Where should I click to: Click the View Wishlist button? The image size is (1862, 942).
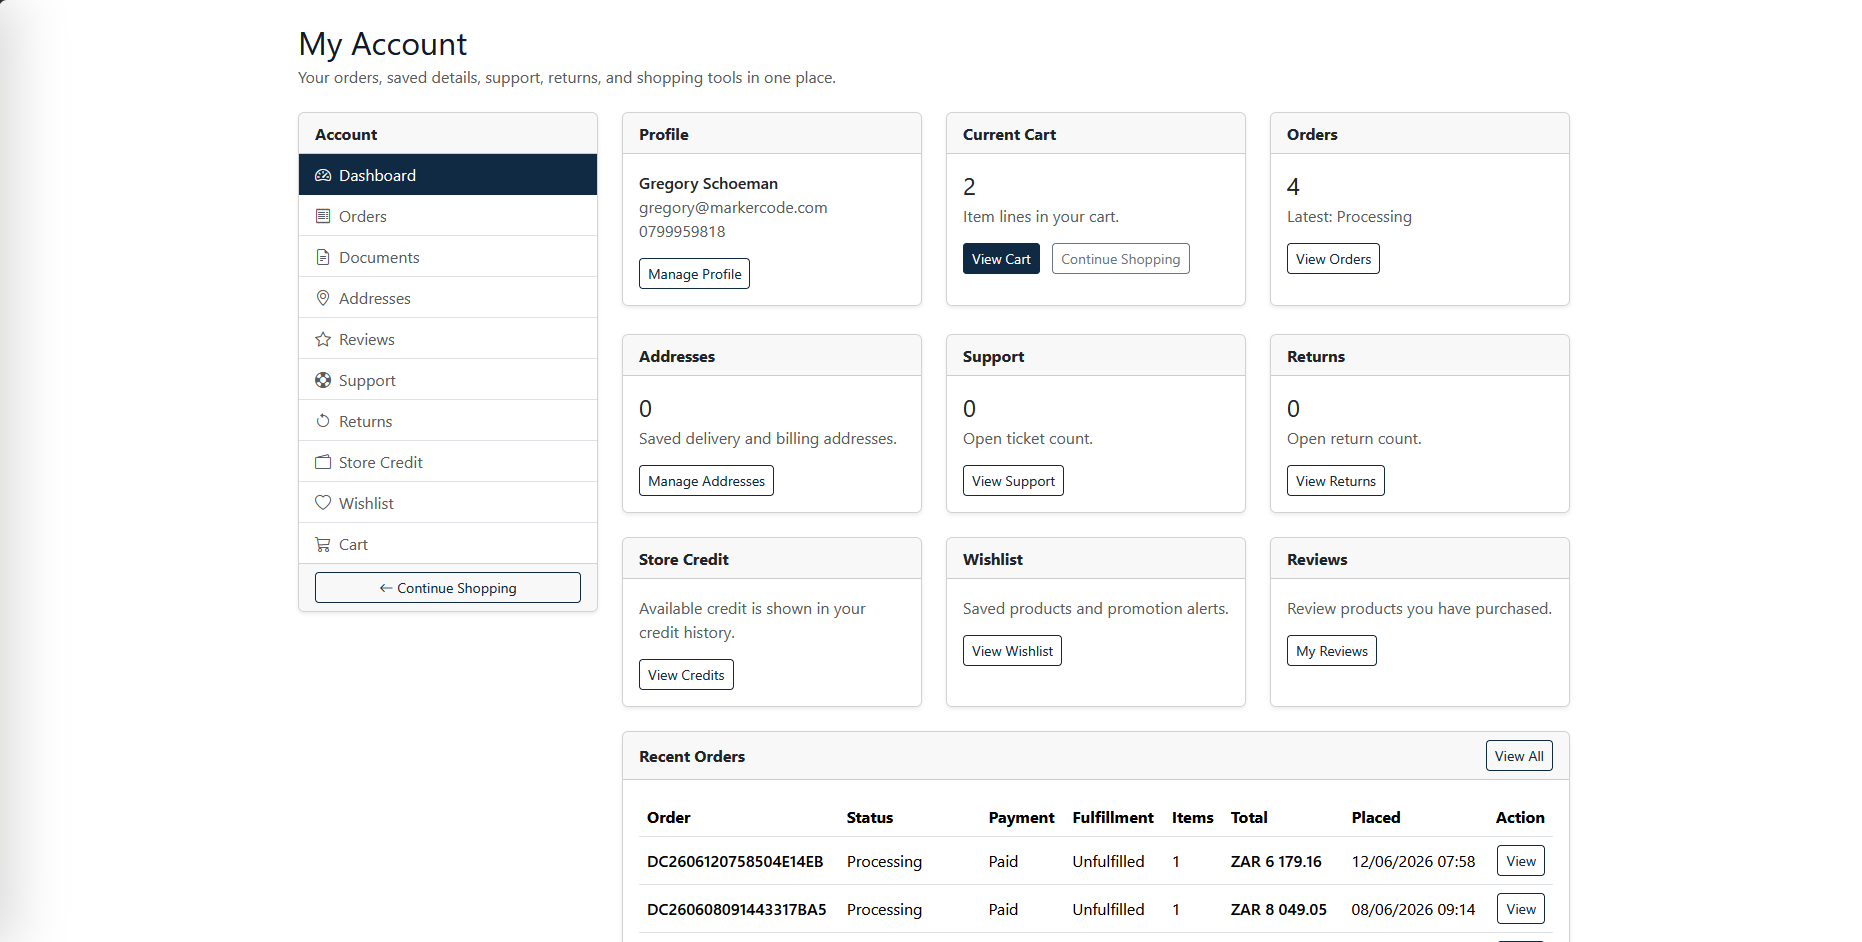[x=1012, y=651]
